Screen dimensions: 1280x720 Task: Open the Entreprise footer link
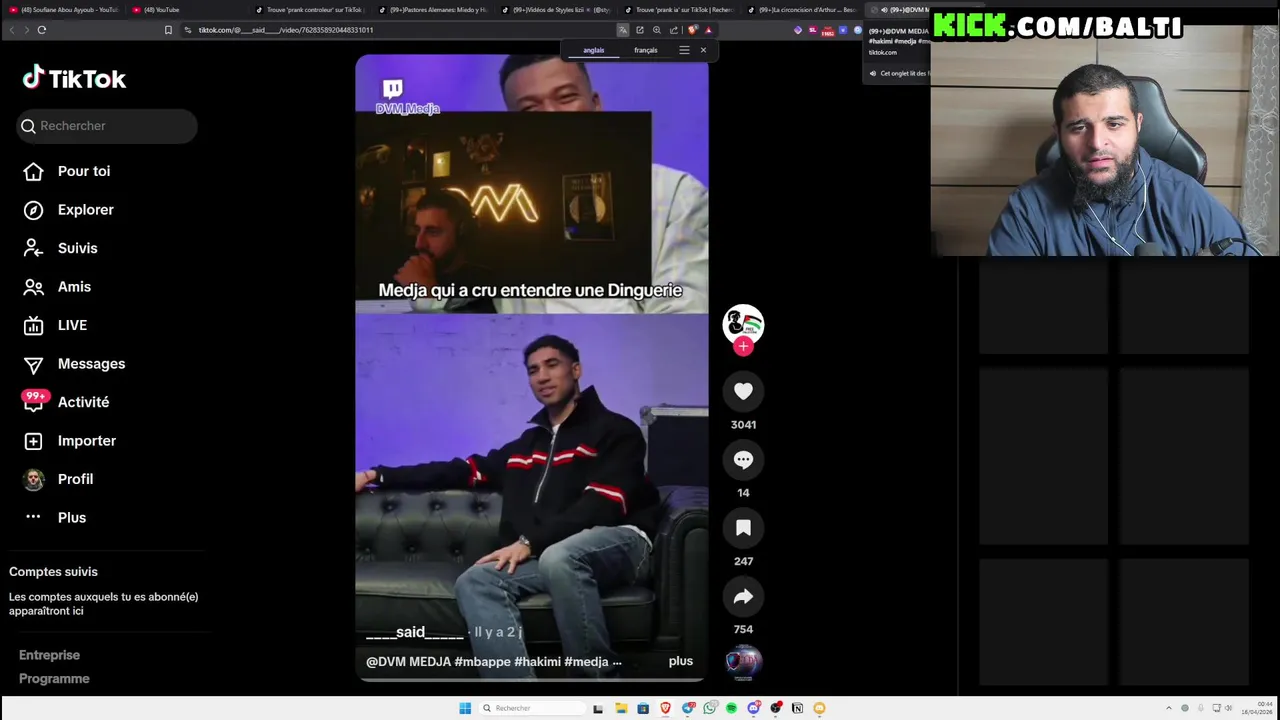(49, 655)
